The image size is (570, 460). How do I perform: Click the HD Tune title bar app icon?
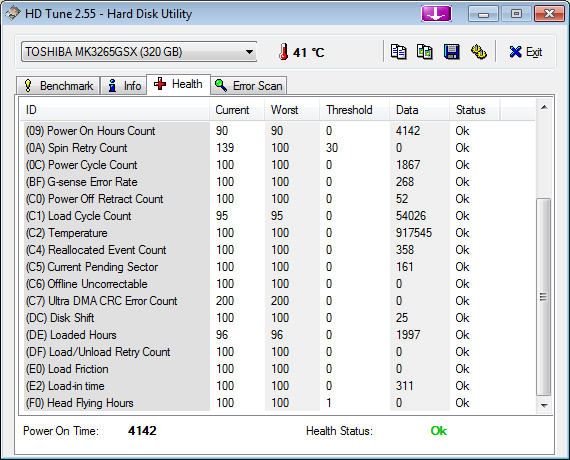(12, 13)
